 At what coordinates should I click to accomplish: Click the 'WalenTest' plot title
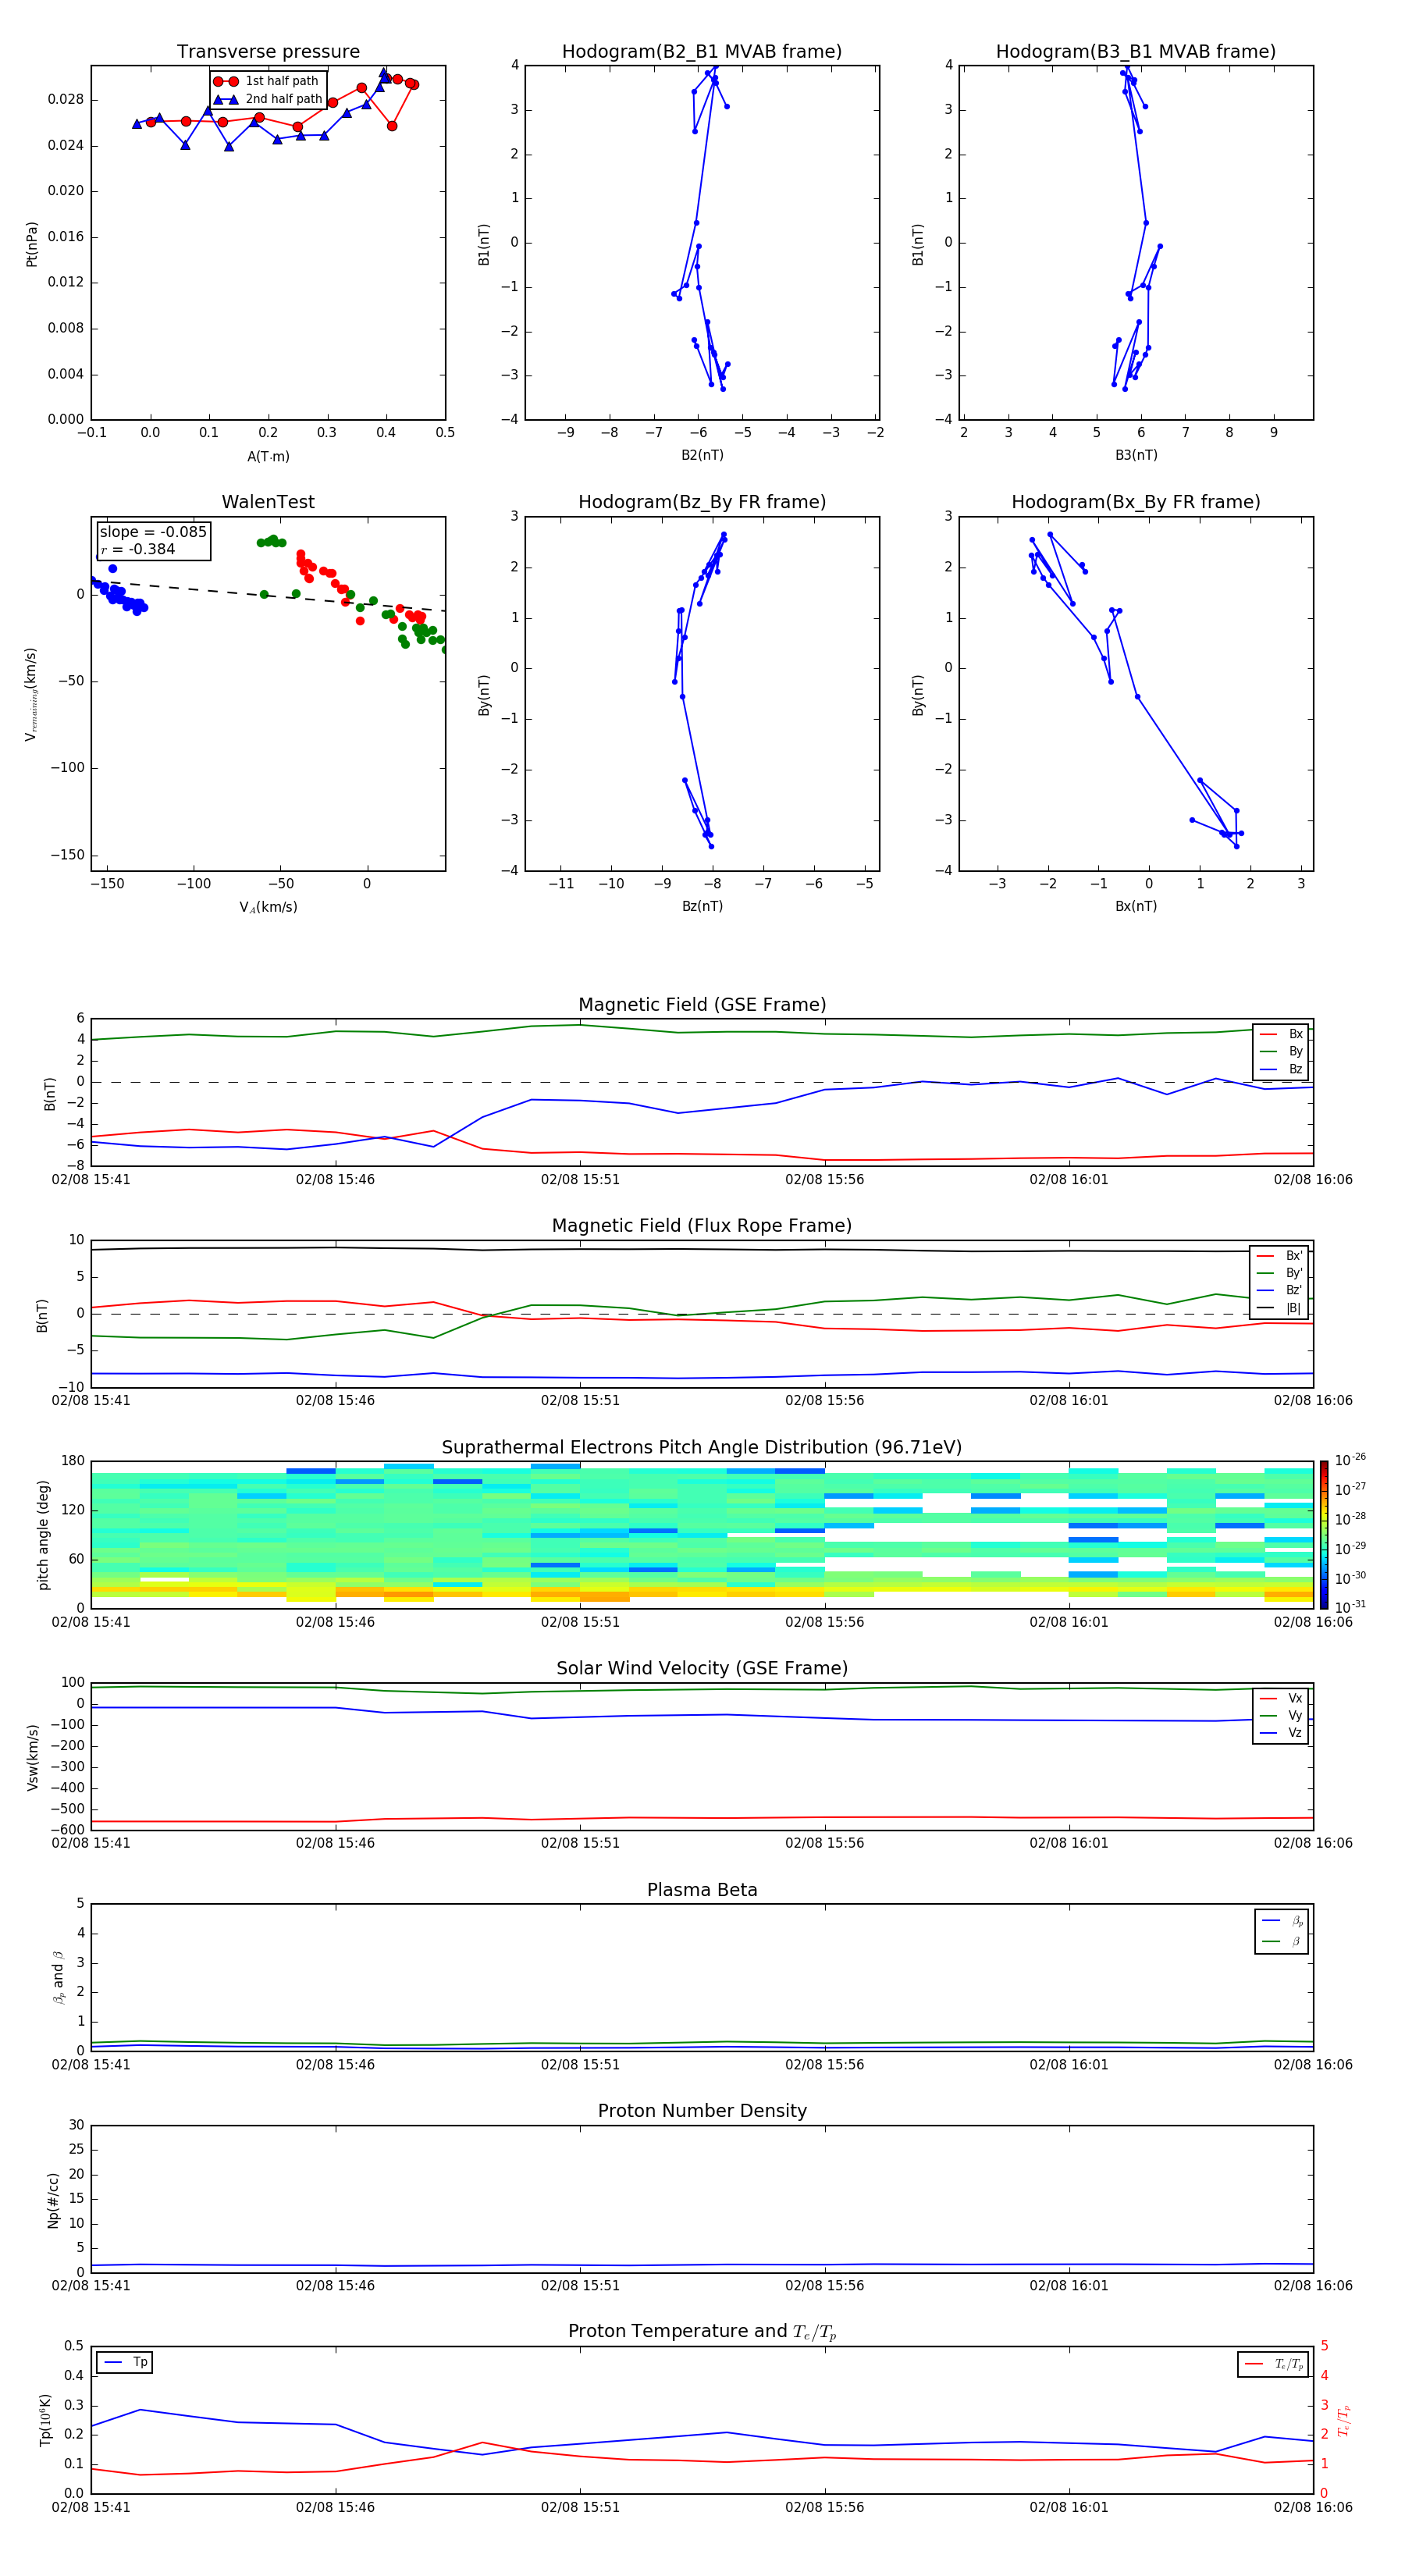coord(268,502)
